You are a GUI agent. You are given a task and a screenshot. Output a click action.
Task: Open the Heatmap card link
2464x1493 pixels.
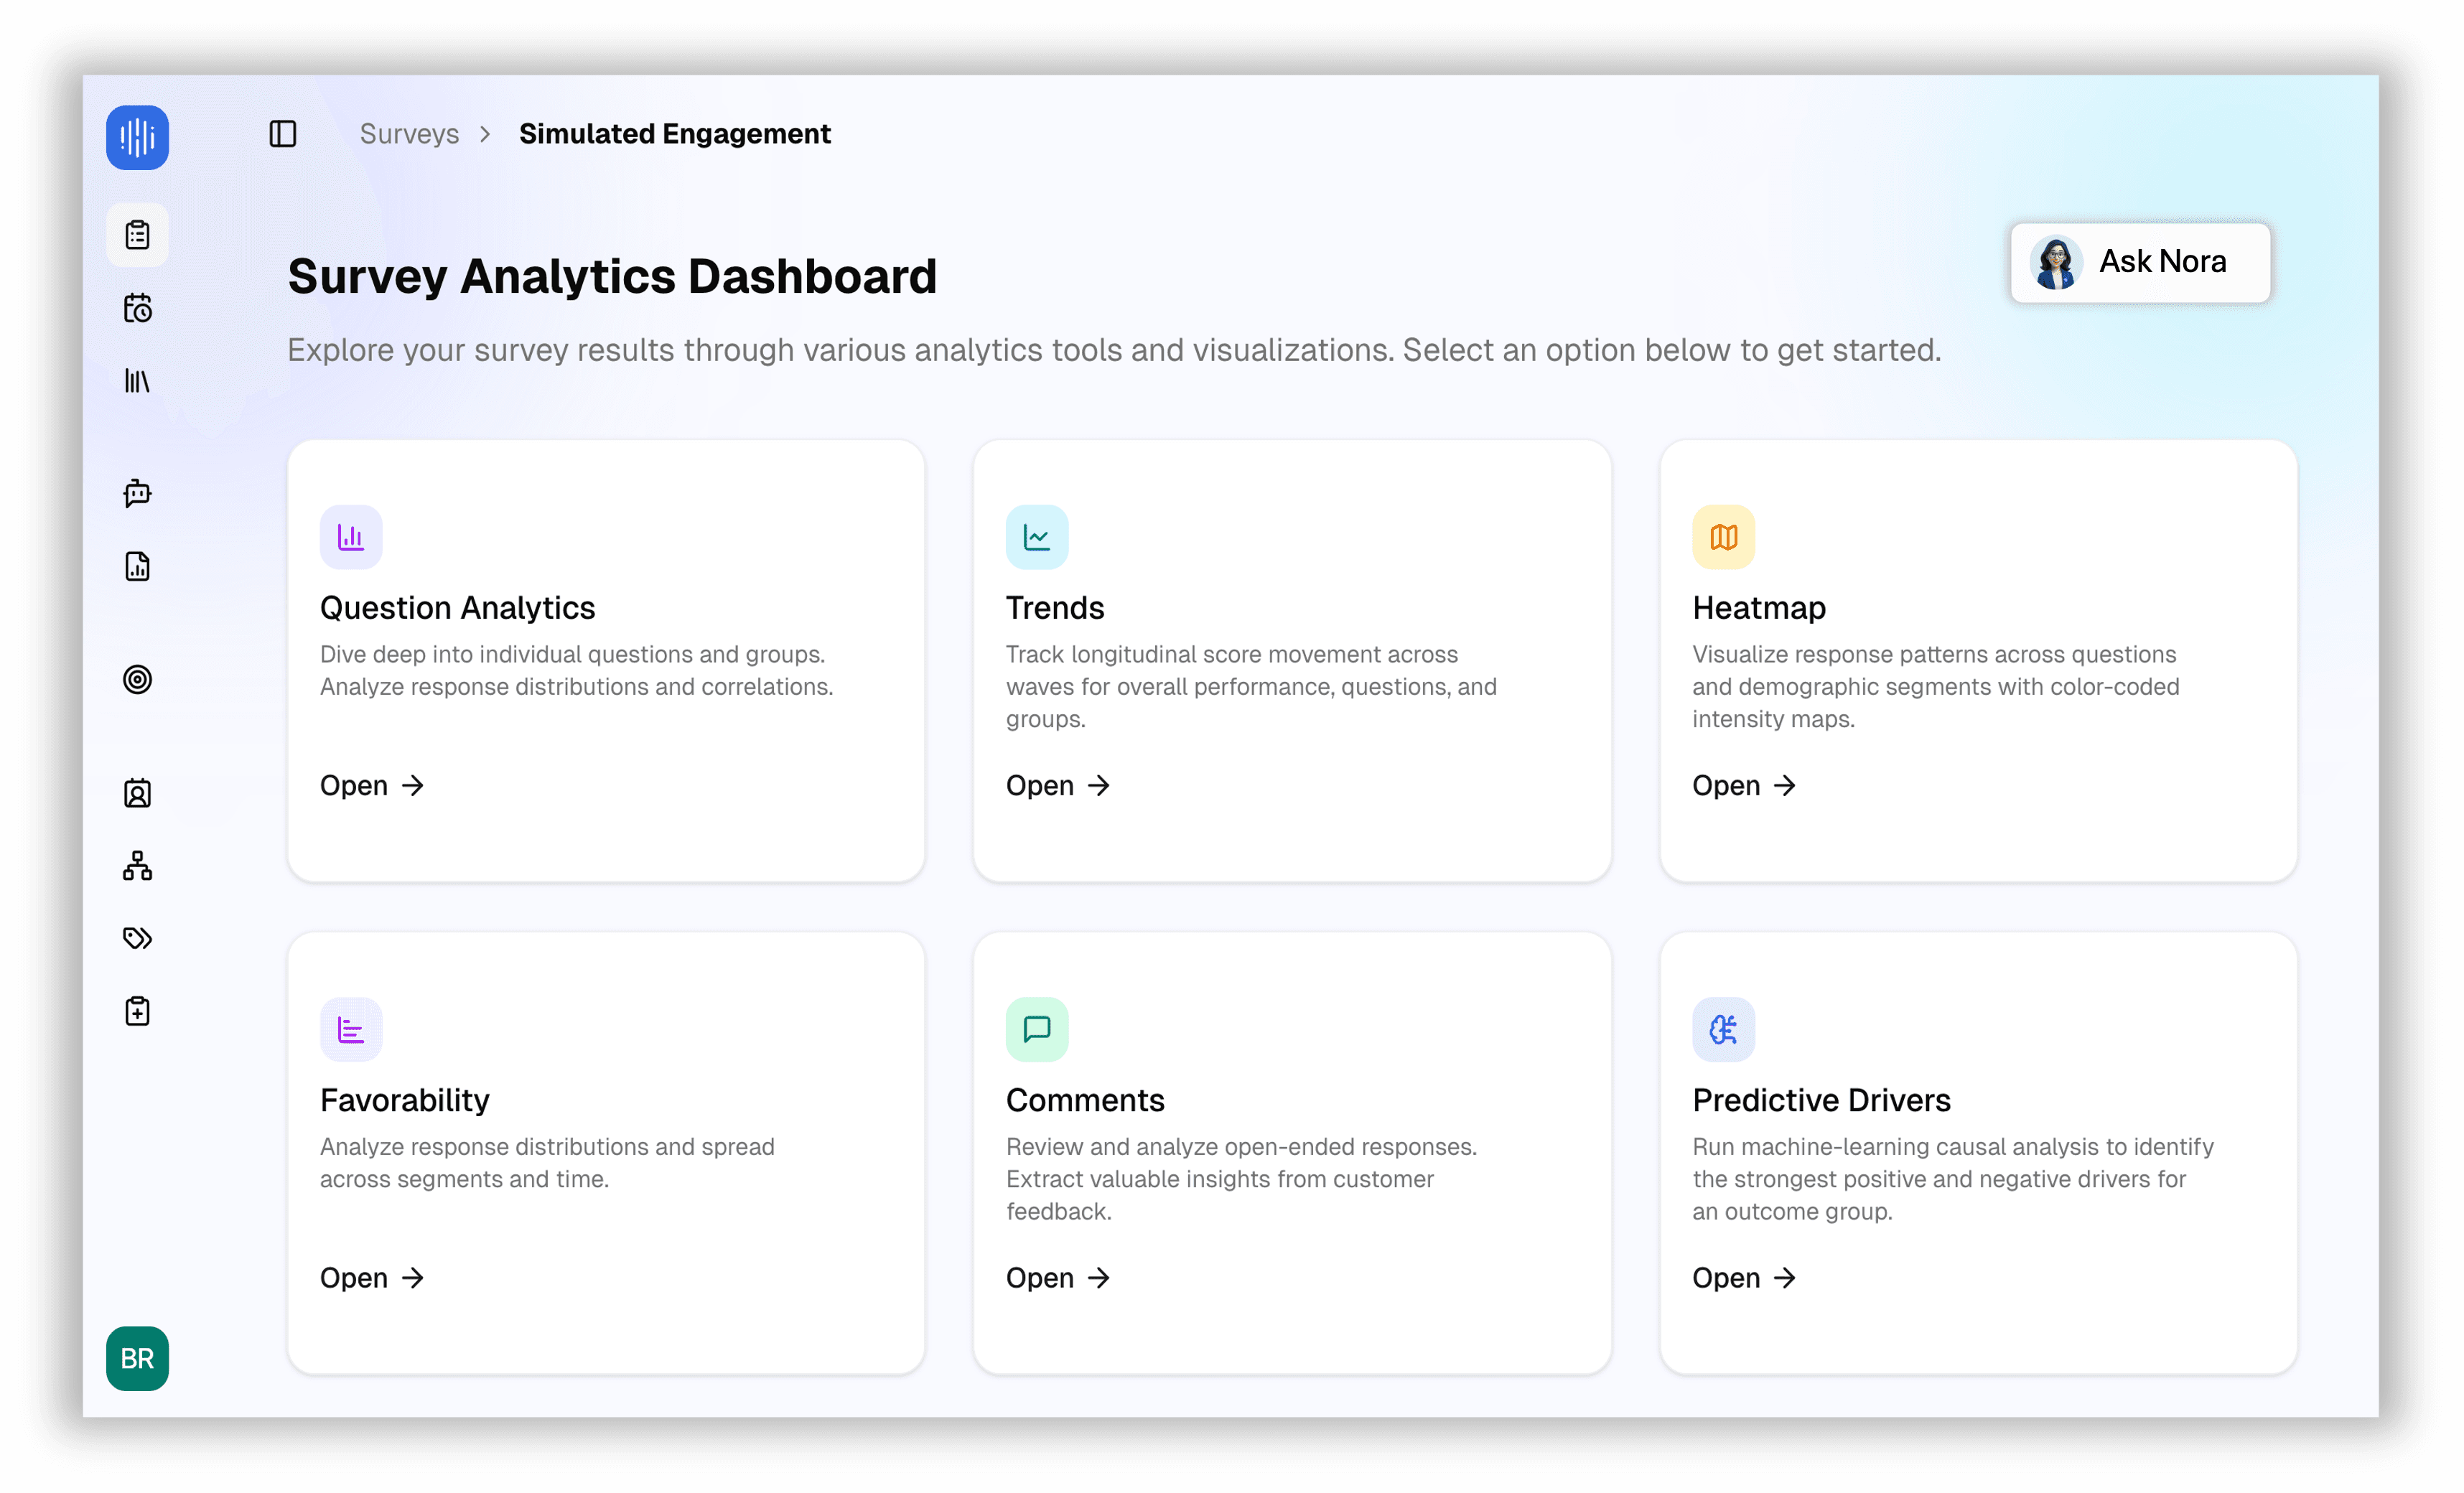coord(1744,786)
